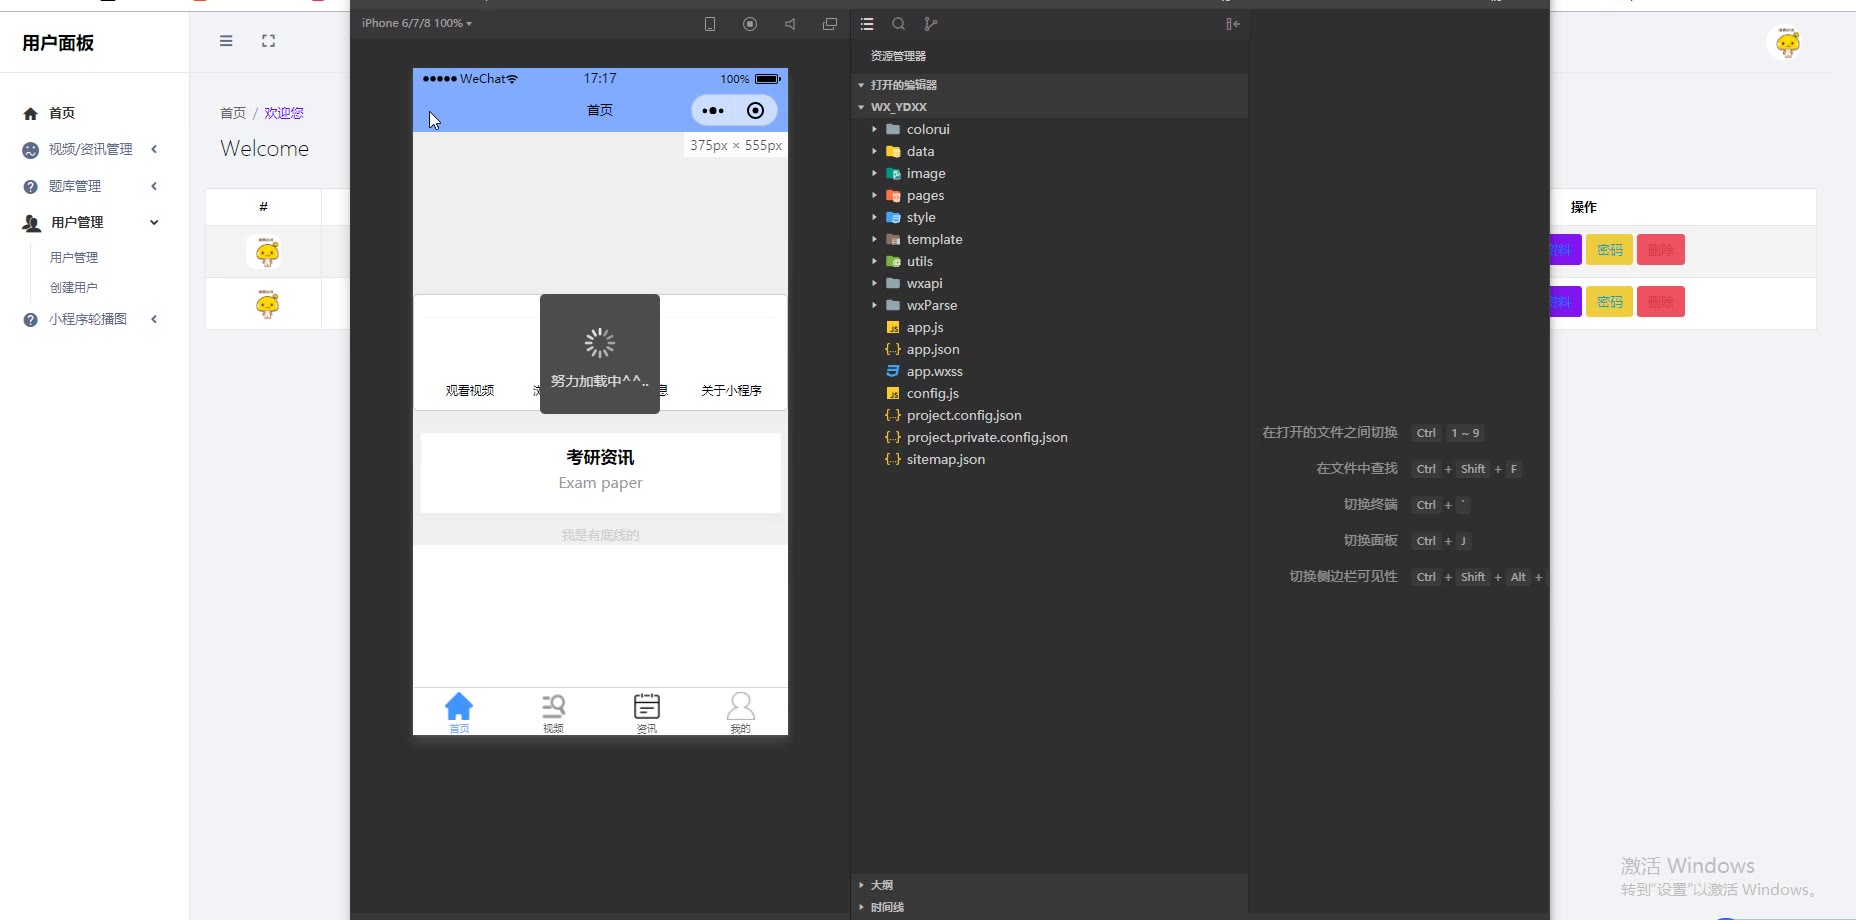The image size is (1856, 920).
Task: Click the 视频/资讯管理 sidebar icon
Action: click(x=30, y=150)
